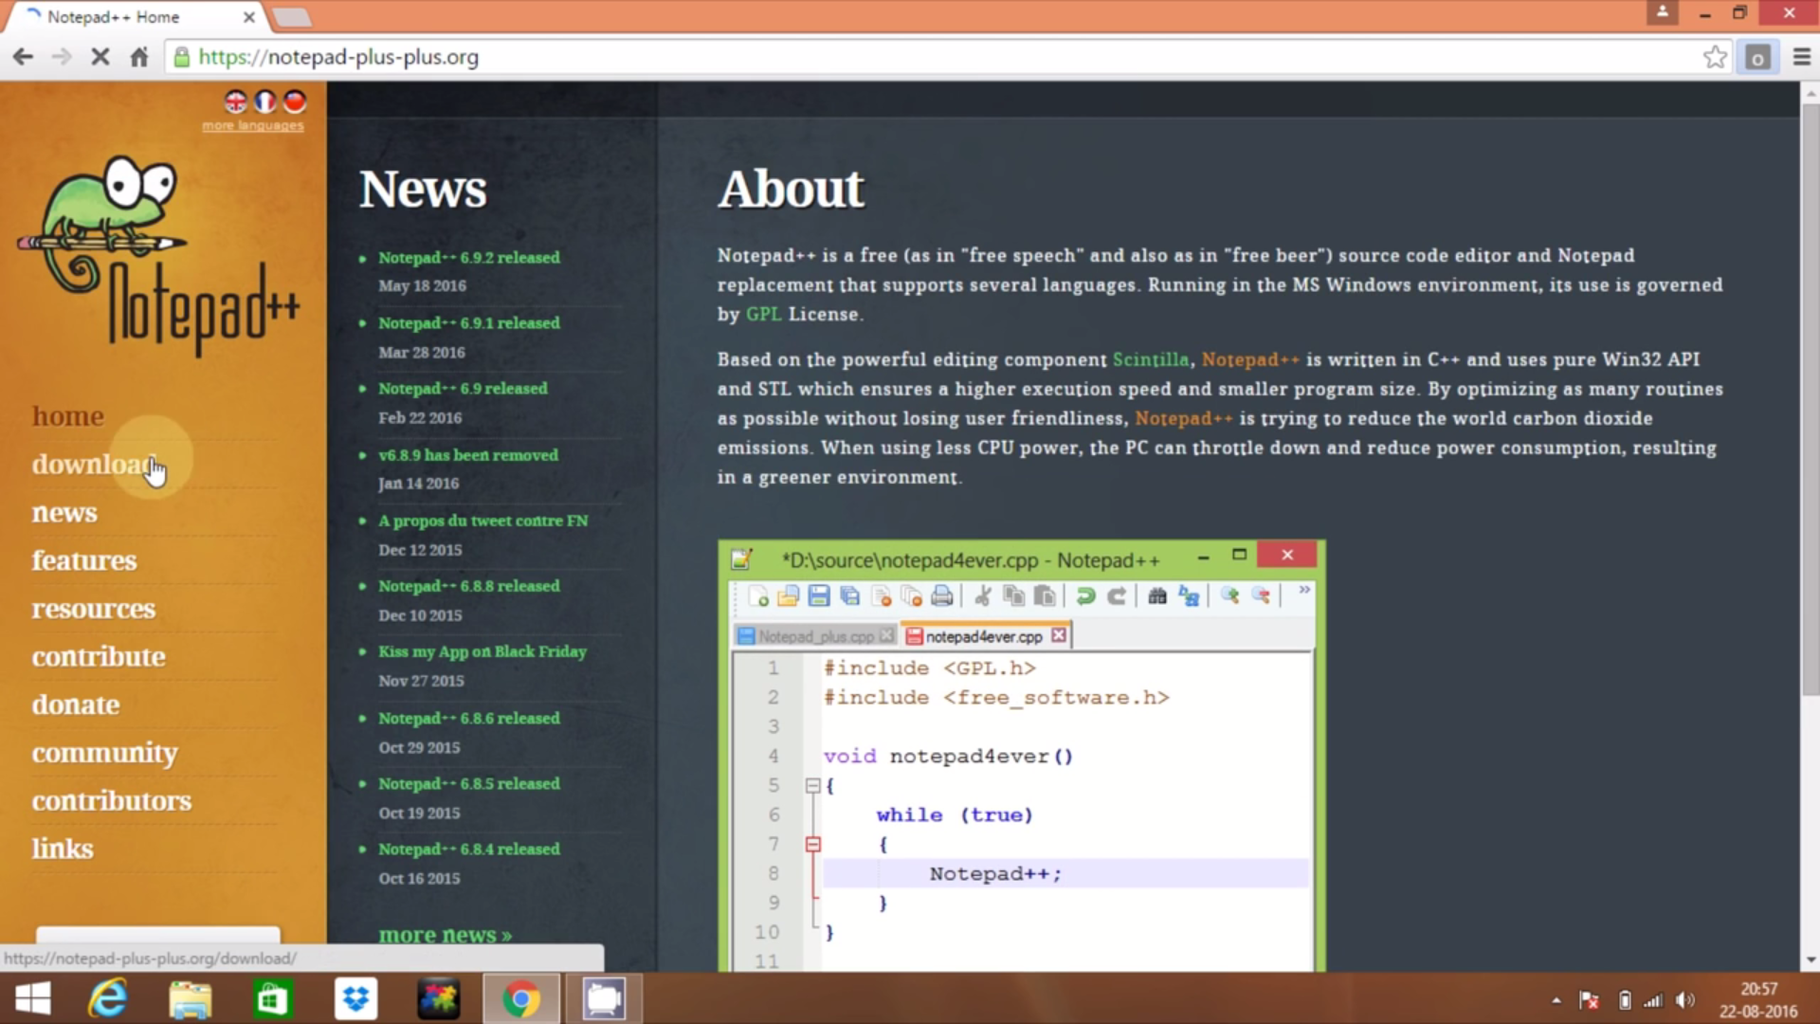Show hidden system tray icons
Image resolution: width=1820 pixels, height=1024 pixels.
click(1556, 1000)
